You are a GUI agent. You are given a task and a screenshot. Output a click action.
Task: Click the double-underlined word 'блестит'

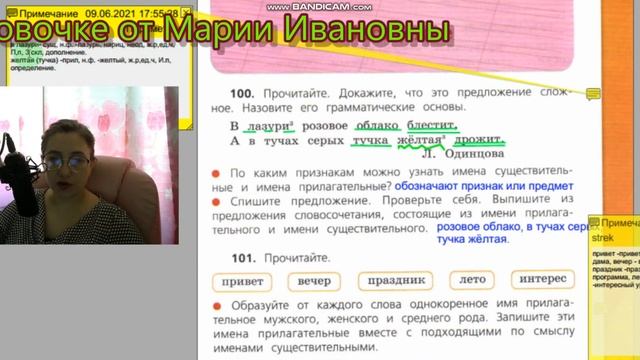(x=432, y=125)
